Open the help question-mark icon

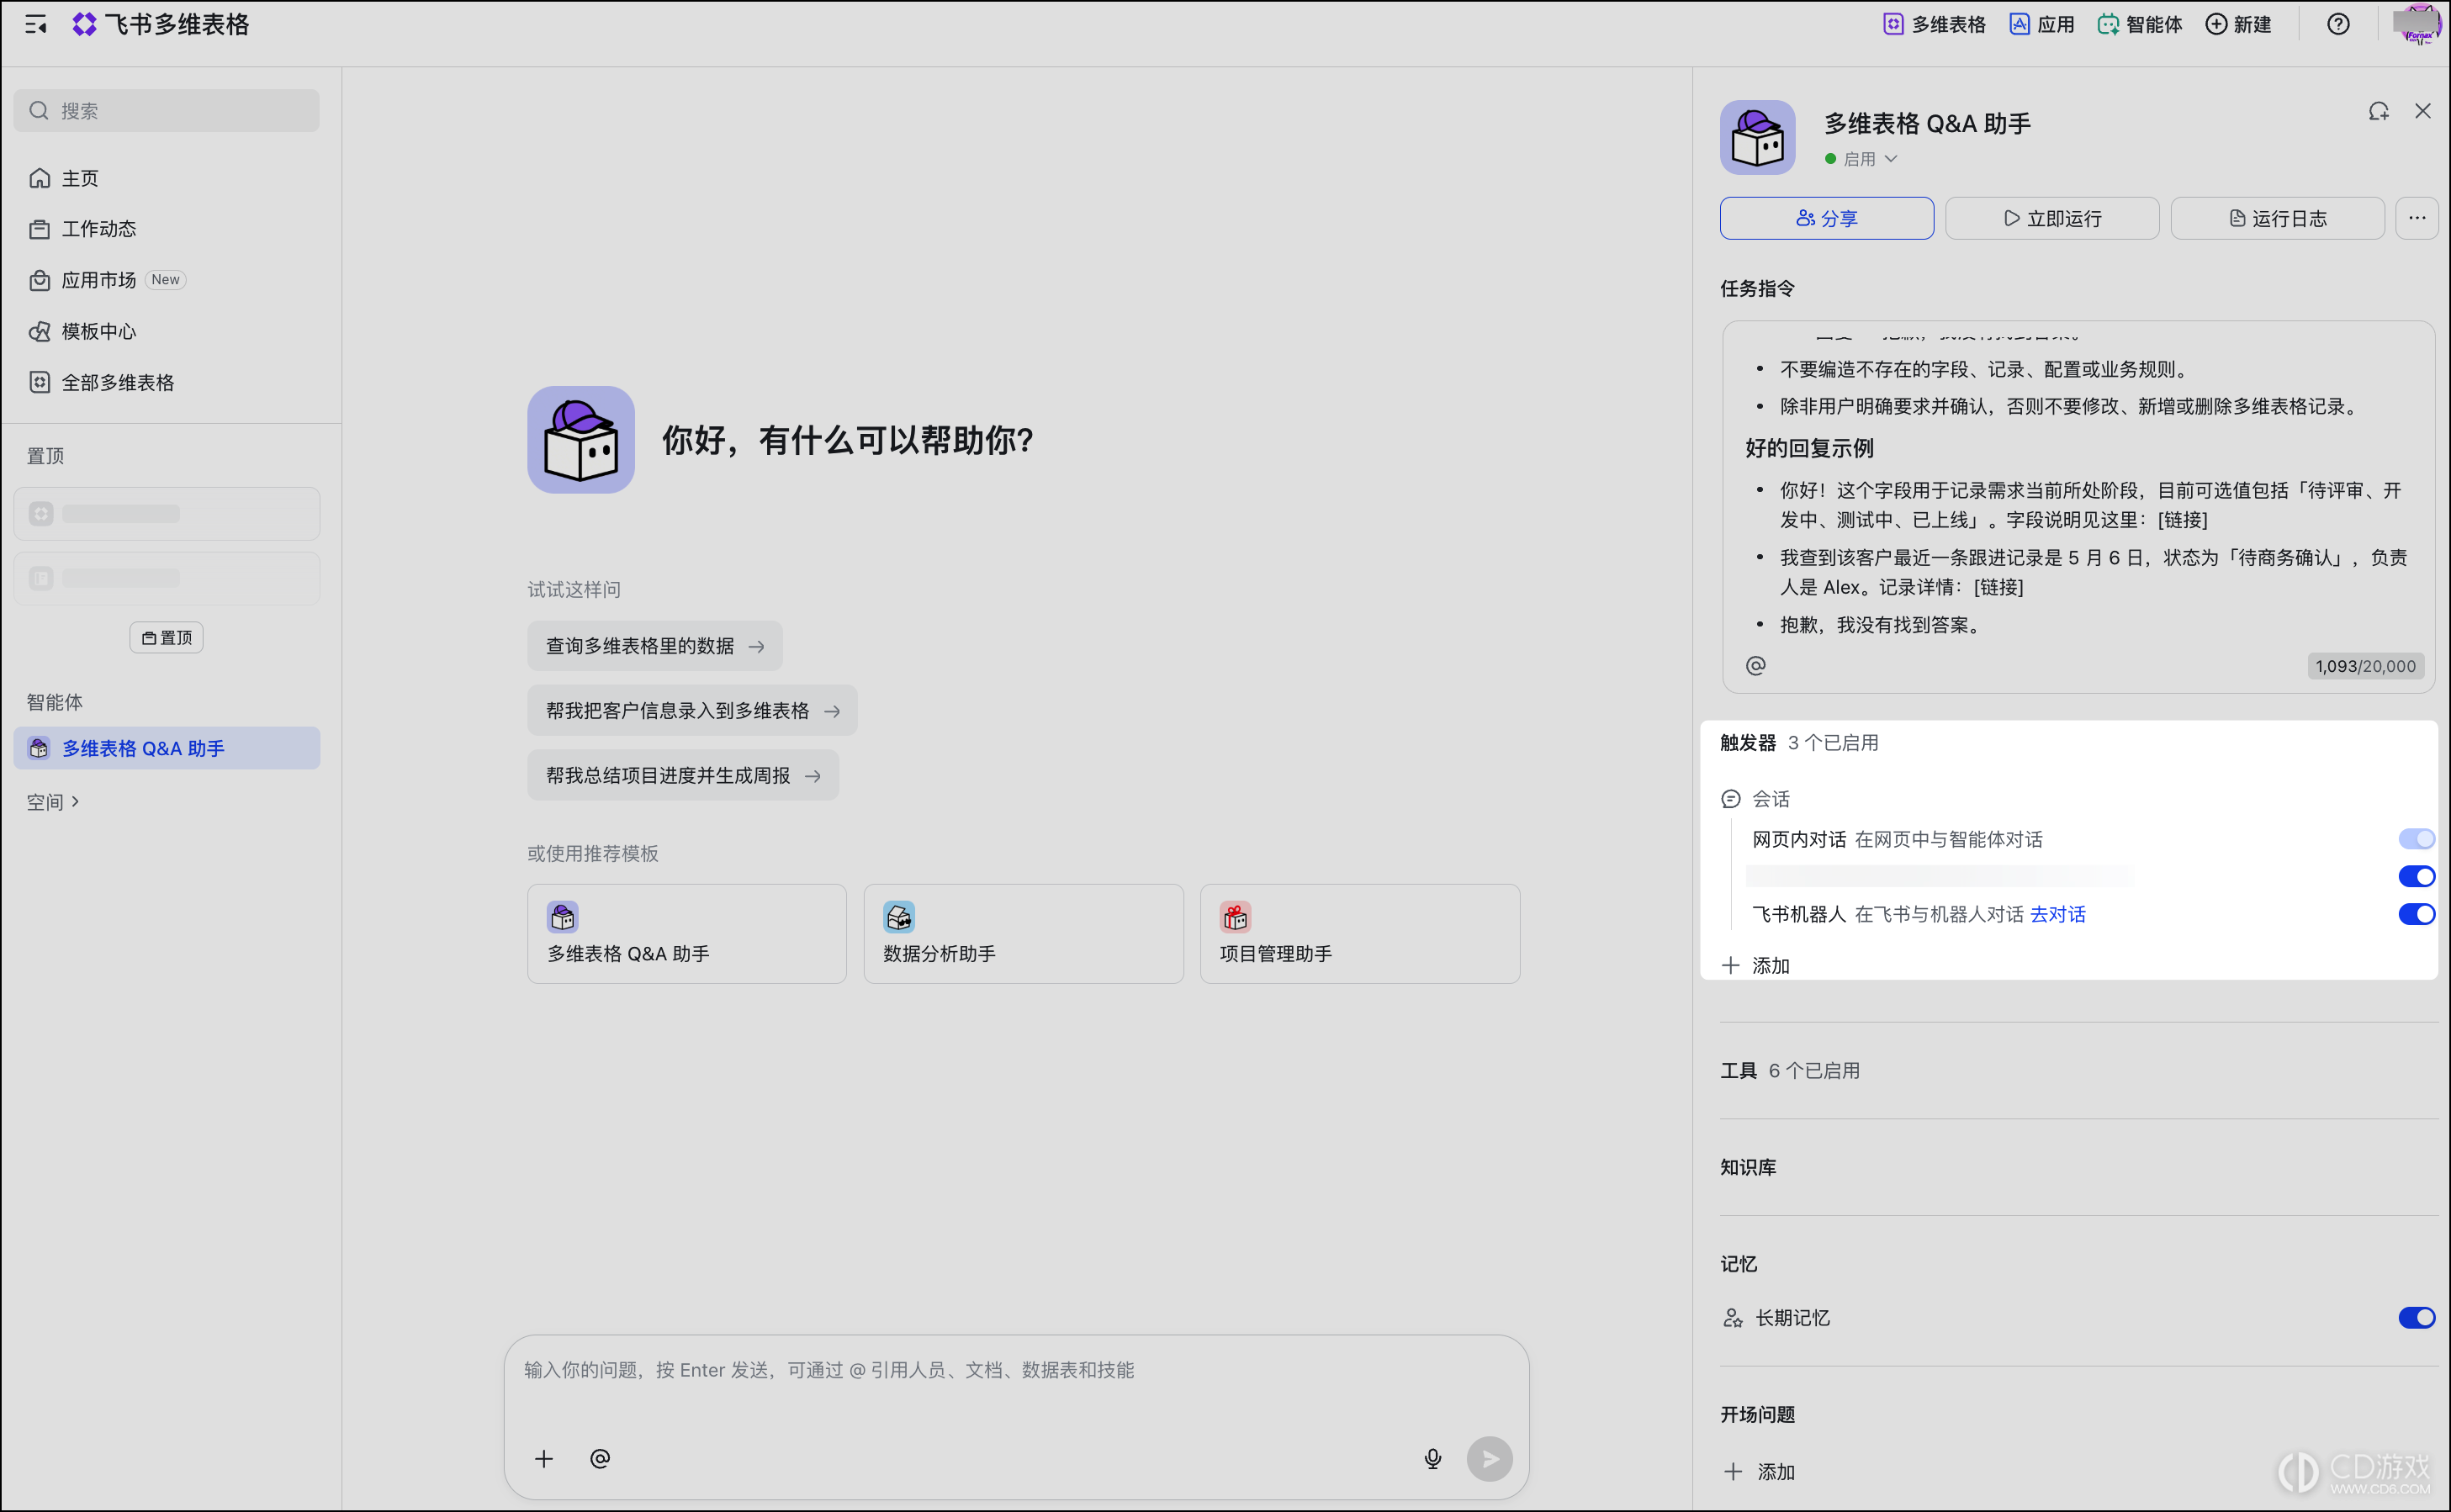pos(2338,24)
